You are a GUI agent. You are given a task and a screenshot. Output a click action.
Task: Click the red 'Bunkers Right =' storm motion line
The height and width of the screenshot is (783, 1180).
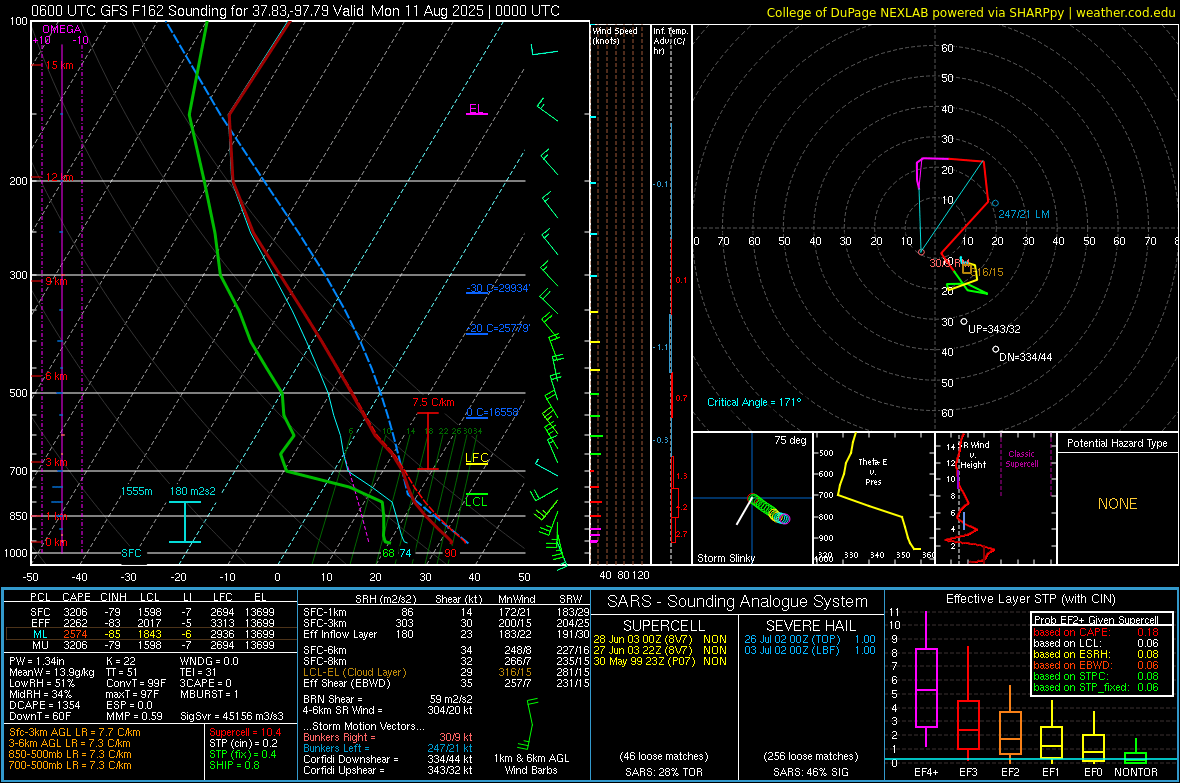point(388,737)
